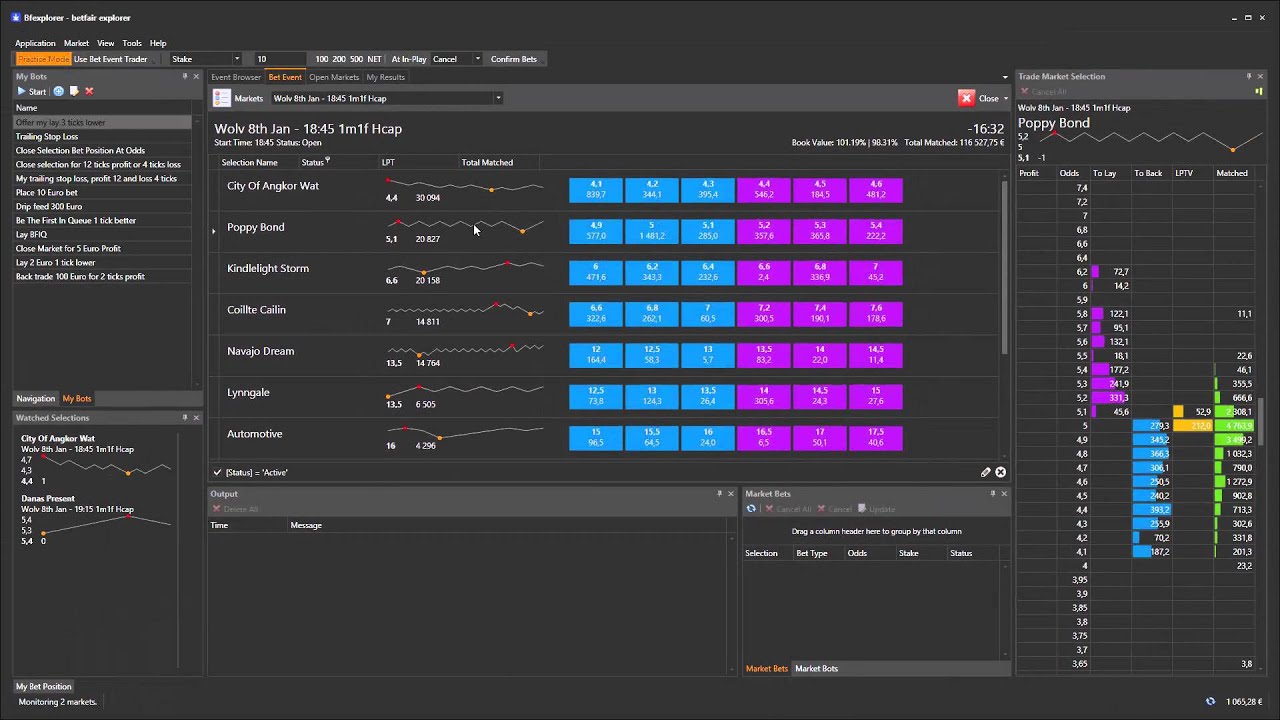Click Navajo Dream lay price 13,5
Viewport: 1280px width, 720px height.
764,356
